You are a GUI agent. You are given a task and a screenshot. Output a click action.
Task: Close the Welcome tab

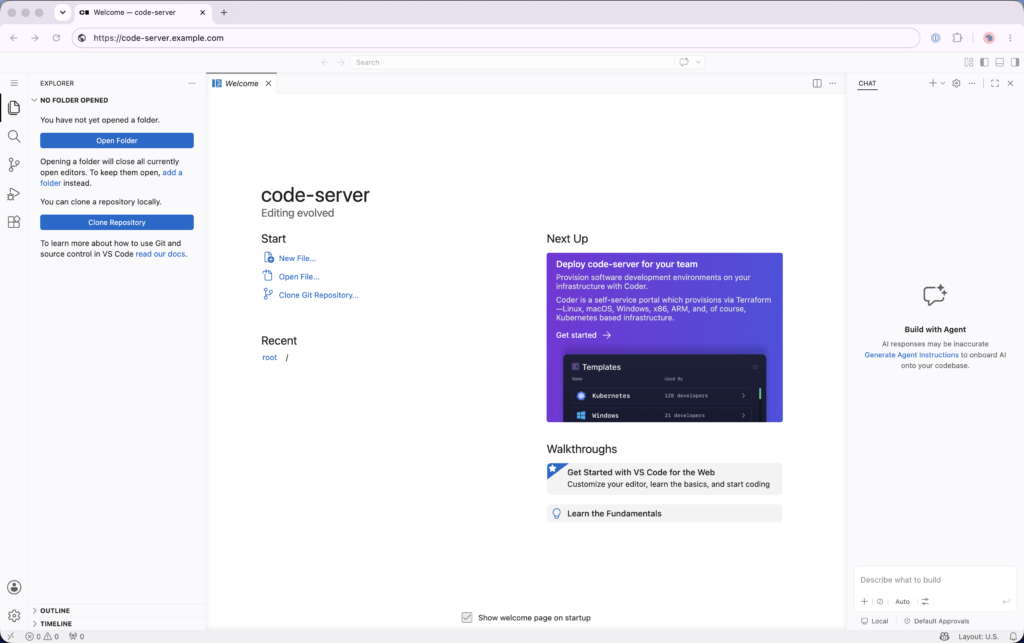[x=268, y=84]
